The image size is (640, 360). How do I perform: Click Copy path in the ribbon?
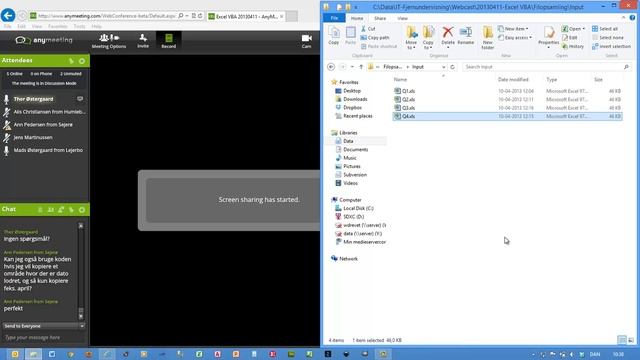click(375, 38)
